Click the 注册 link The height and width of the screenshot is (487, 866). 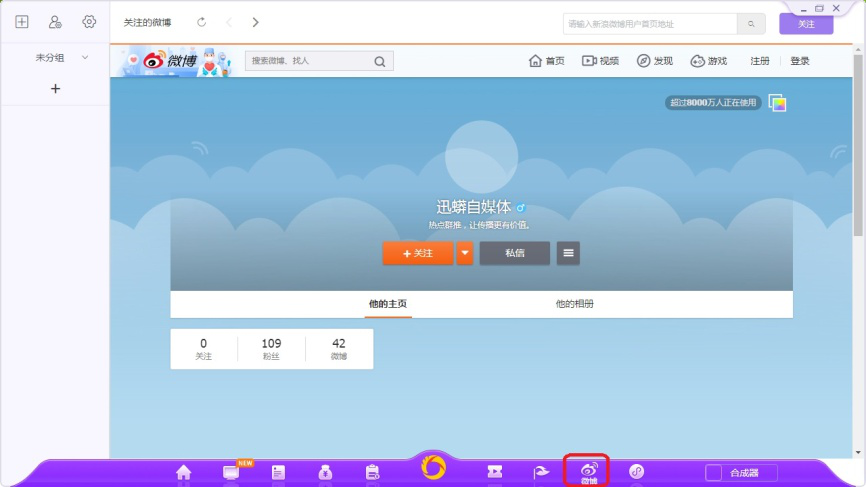tap(759, 61)
